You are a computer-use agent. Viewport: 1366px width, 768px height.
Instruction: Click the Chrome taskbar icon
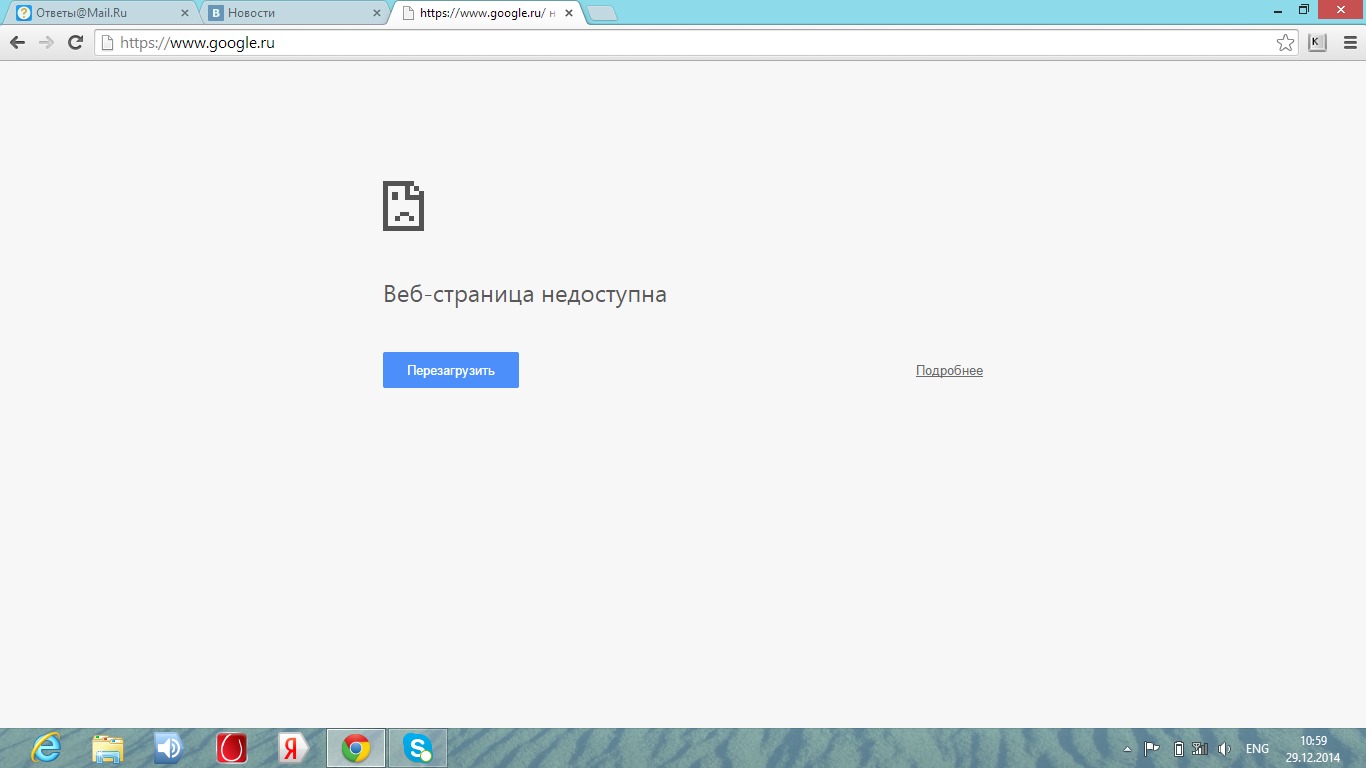tap(356, 748)
